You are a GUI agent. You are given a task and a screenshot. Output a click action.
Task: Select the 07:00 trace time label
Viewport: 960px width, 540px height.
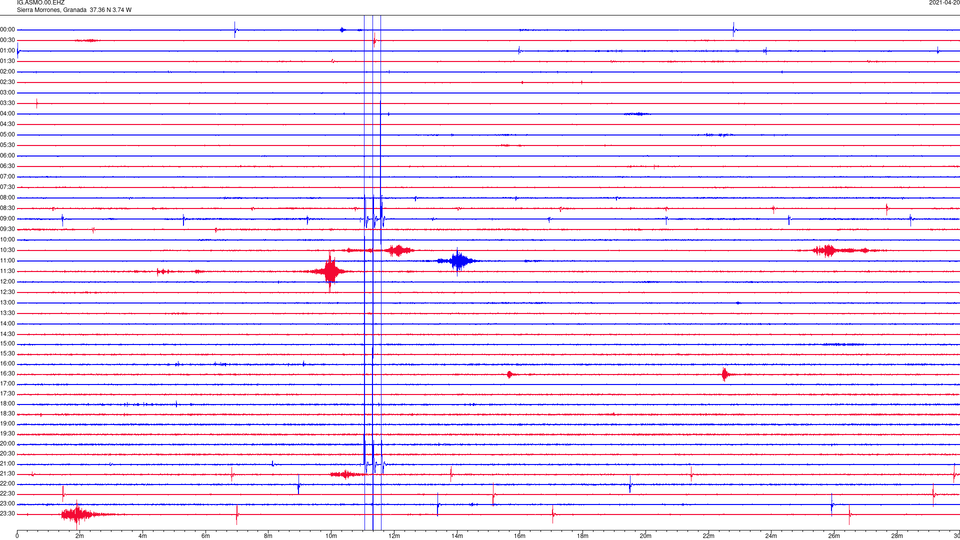[7, 176]
